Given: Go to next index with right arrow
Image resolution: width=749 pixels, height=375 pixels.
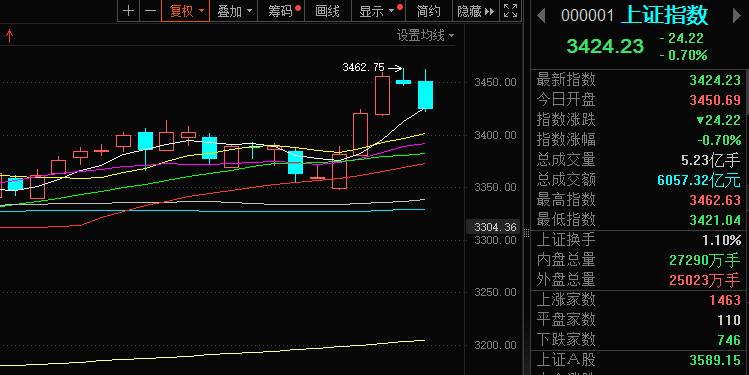Looking at the screenshot, I should pos(736,16).
